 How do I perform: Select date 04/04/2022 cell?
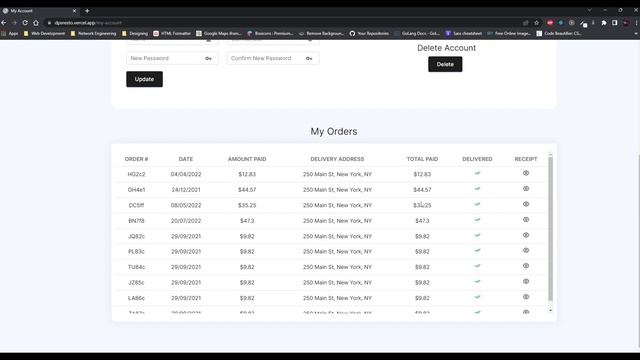pyautogui.click(x=186, y=174)
